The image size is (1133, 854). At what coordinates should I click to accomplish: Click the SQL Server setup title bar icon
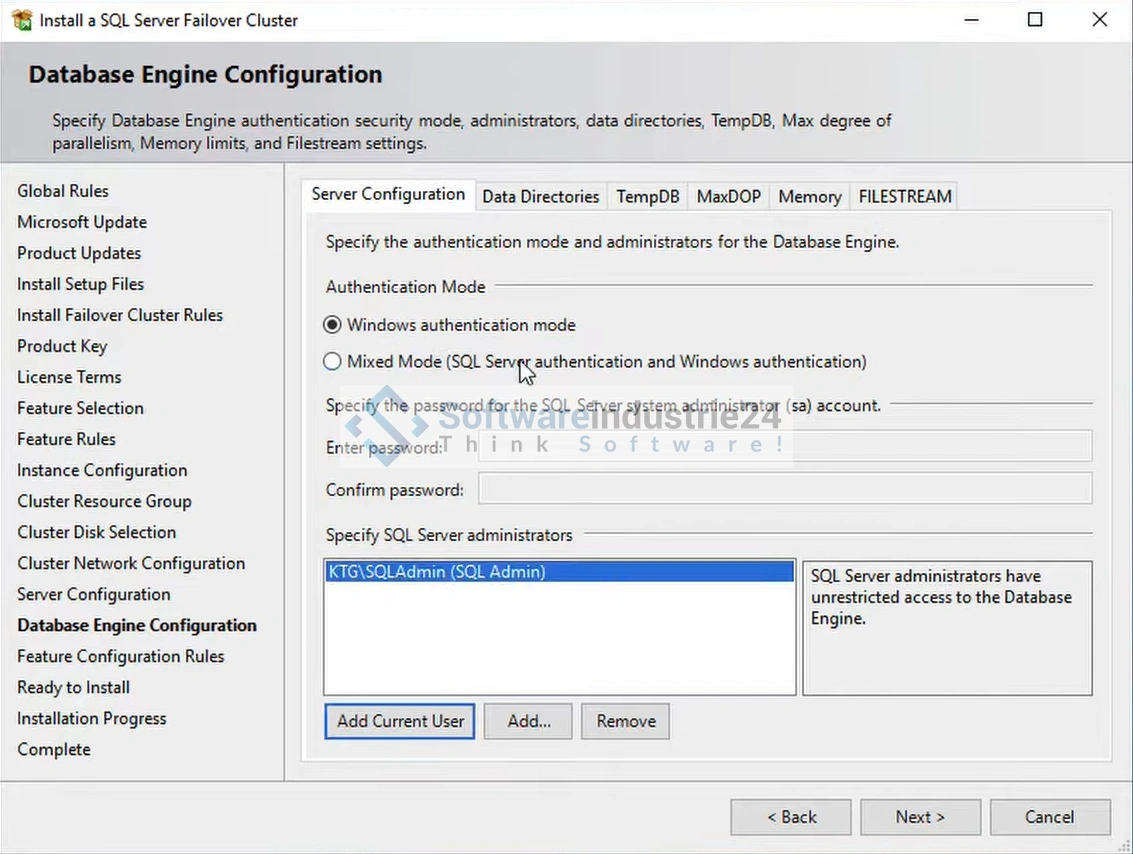tap(21, 20)
